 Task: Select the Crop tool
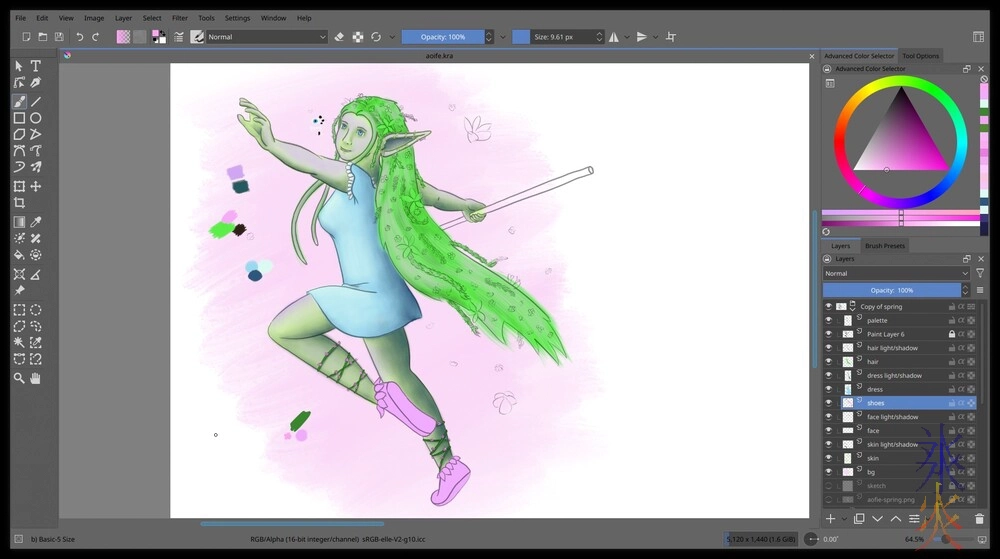click(19, 203)
